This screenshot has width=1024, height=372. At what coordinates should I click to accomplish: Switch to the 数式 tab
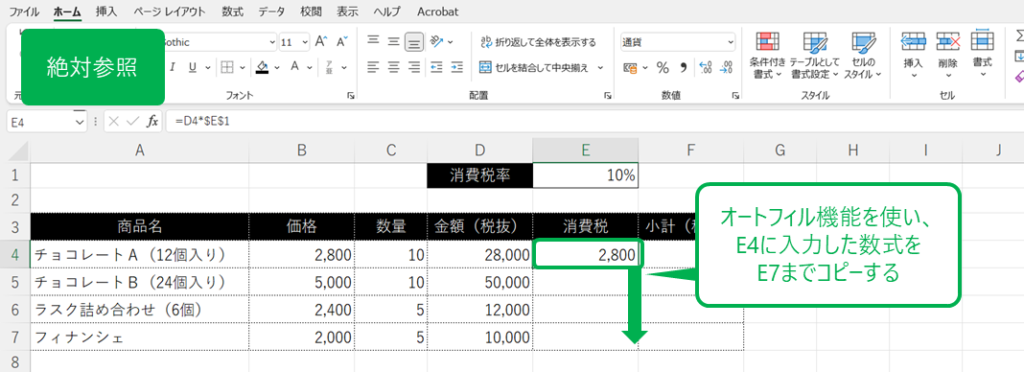[x=232, y=12]
